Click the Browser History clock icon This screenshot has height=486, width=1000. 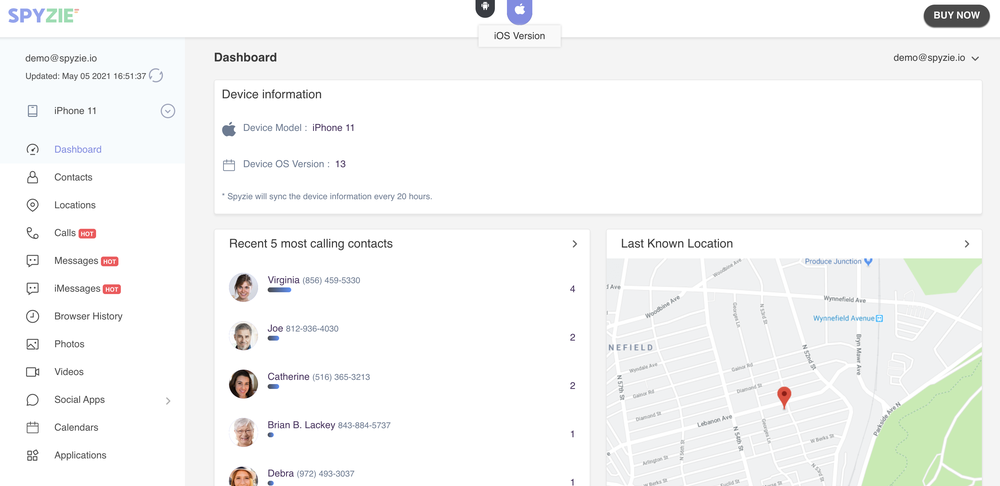(x=33, y=316)
